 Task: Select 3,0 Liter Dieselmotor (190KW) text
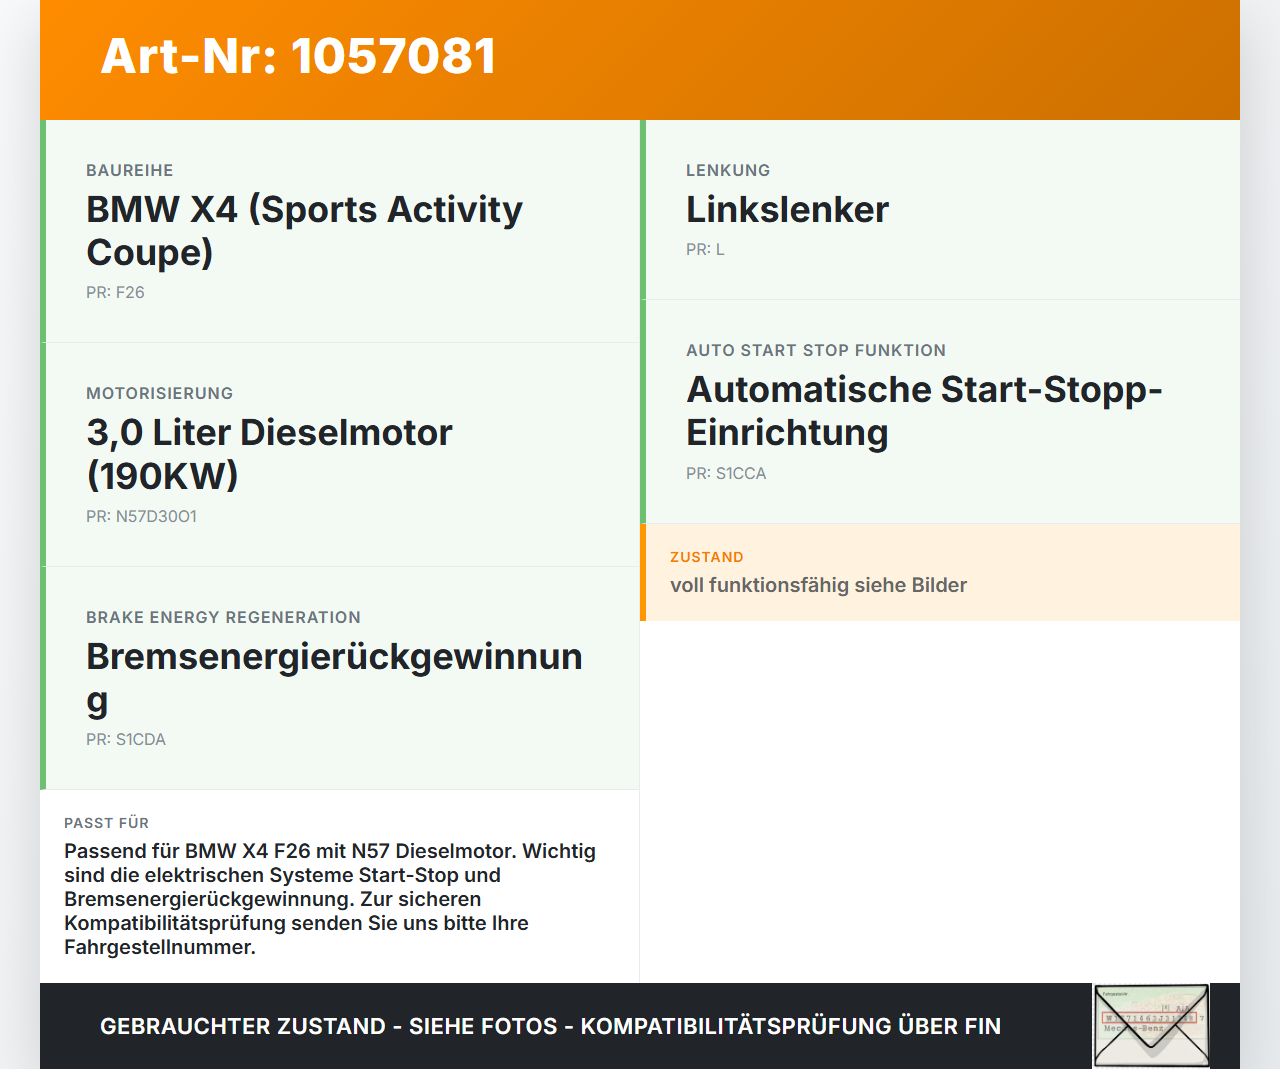269,454
